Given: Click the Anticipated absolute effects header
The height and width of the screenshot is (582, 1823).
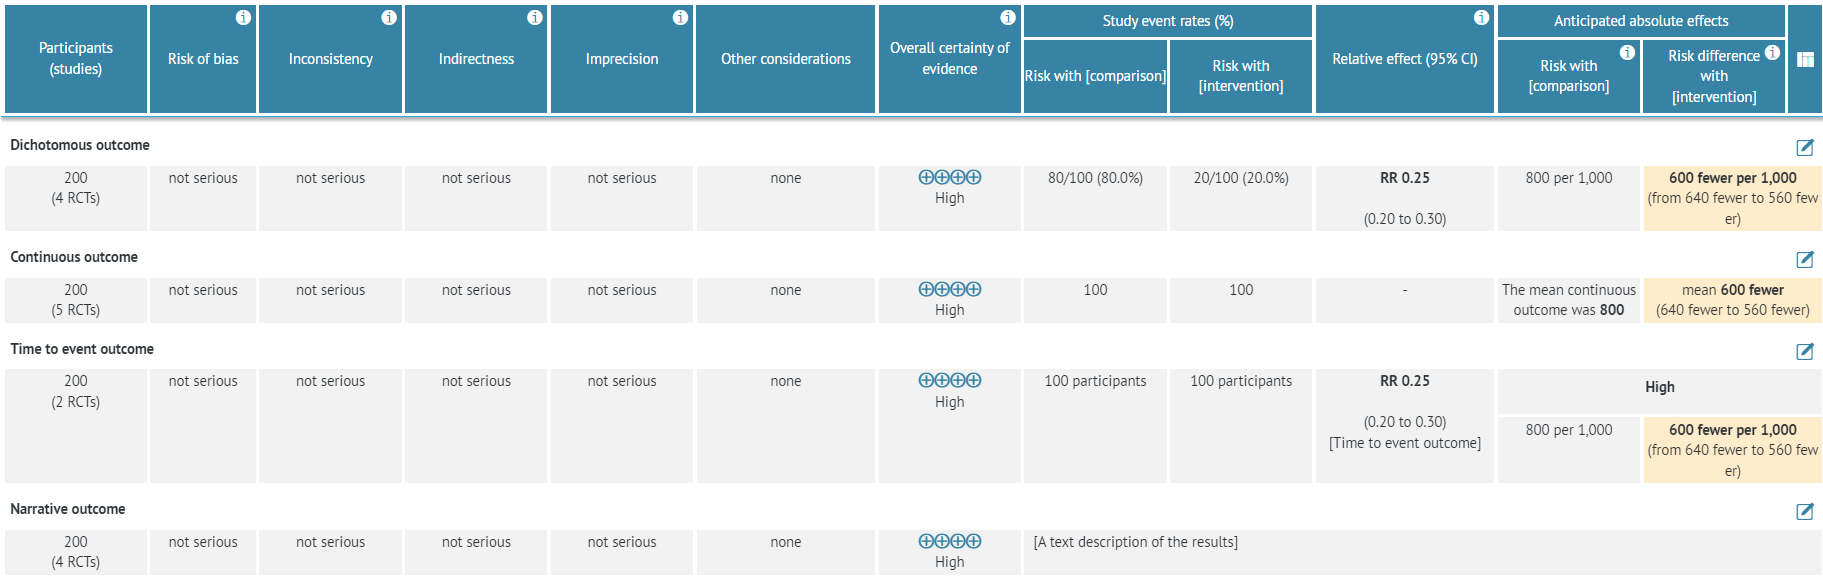Looking at the screenshot, I should pyautogui.click(x=1641, y=21).
